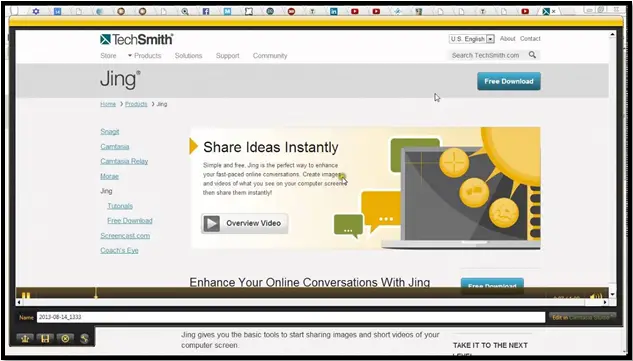The image size is (633, 361).
Task: Open the Support menu item
Action: point(228,56)
